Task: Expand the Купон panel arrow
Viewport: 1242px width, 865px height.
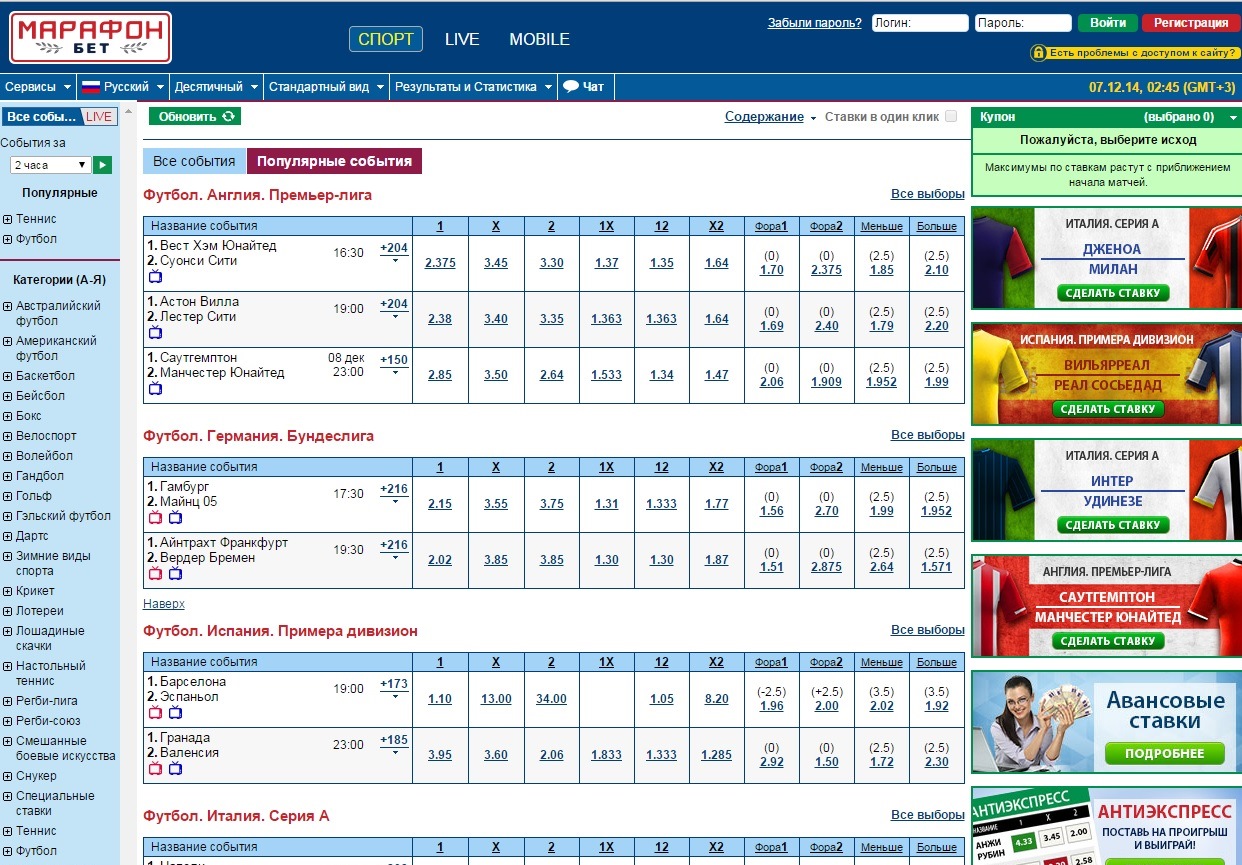Action: click(x=1234, y=118)
